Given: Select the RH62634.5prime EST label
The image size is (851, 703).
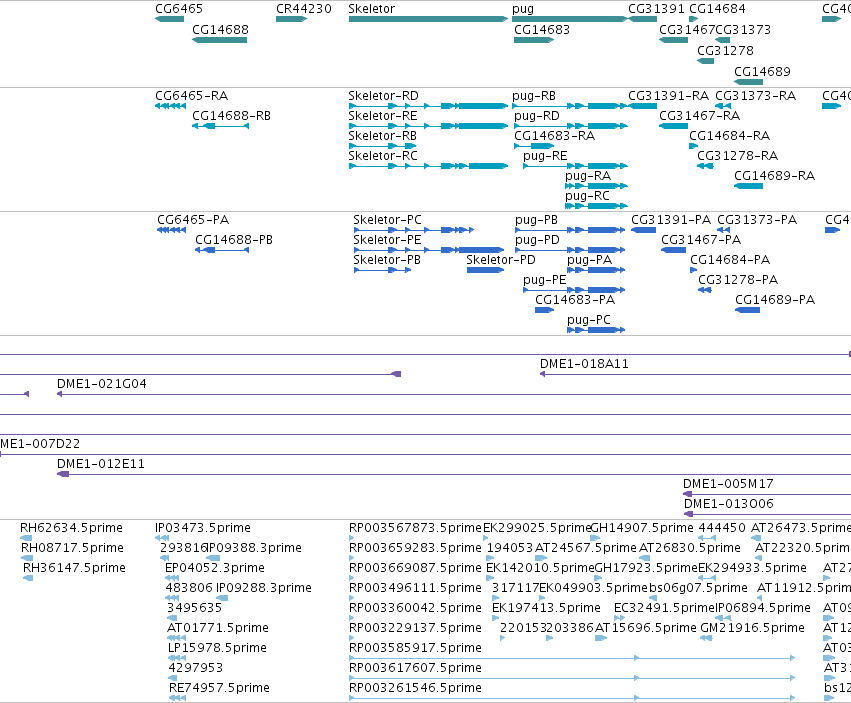Looking at the screenshot, I should 72,528.
